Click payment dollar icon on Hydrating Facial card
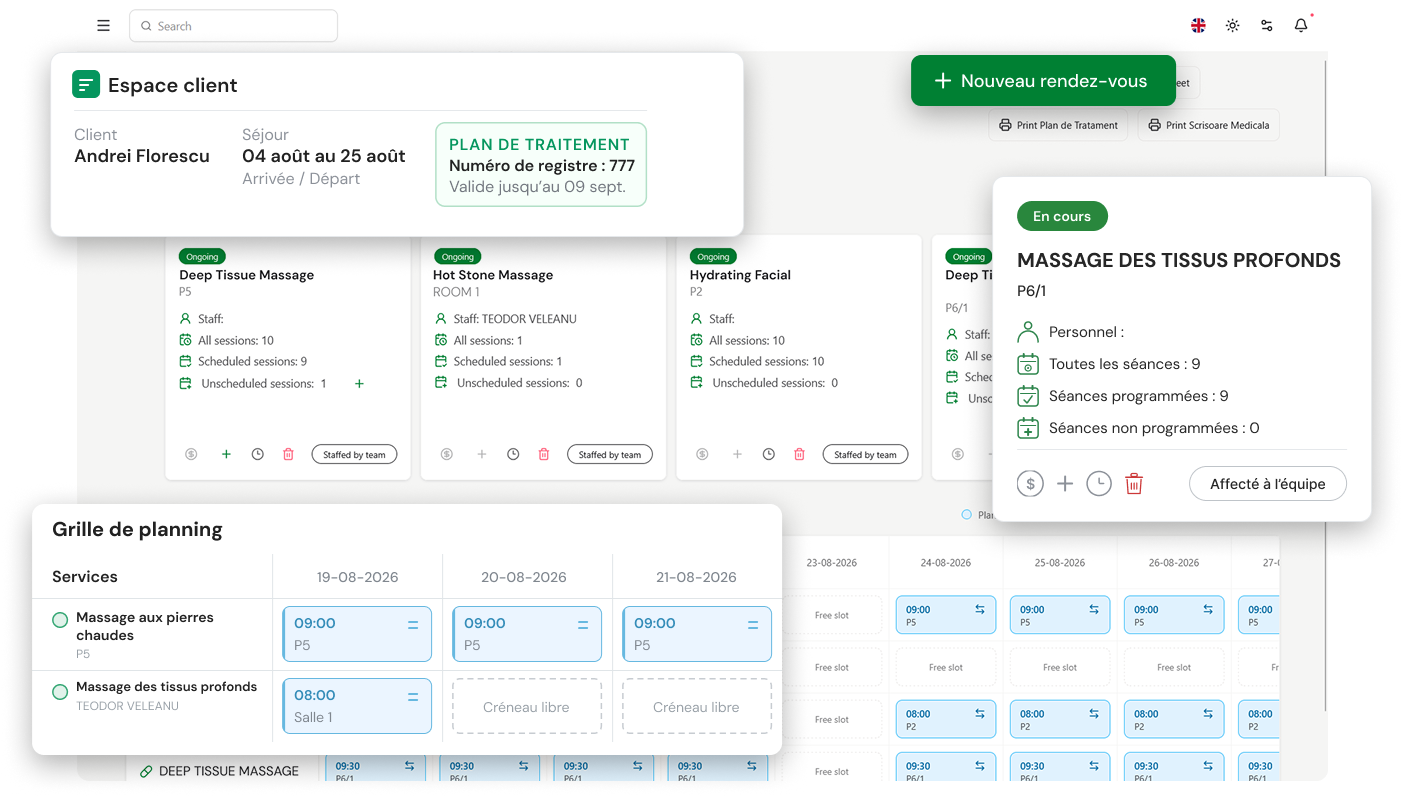 (x=702, y=454)
